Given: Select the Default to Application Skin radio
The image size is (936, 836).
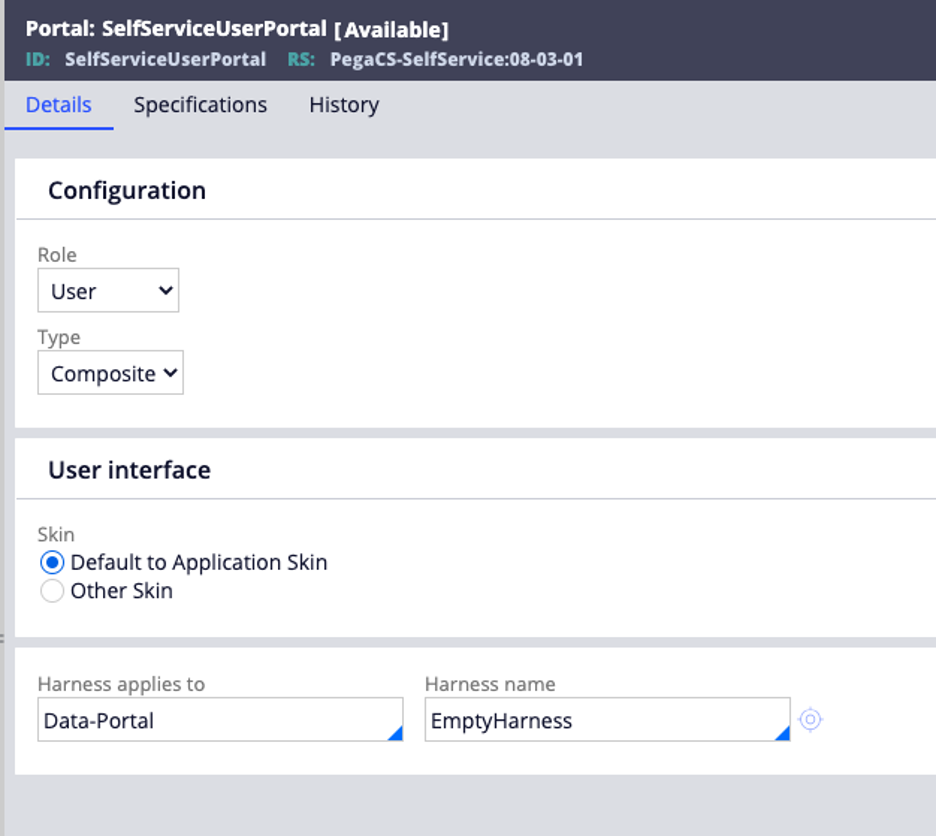Looking at the screenshot, I should click(52, 563).
